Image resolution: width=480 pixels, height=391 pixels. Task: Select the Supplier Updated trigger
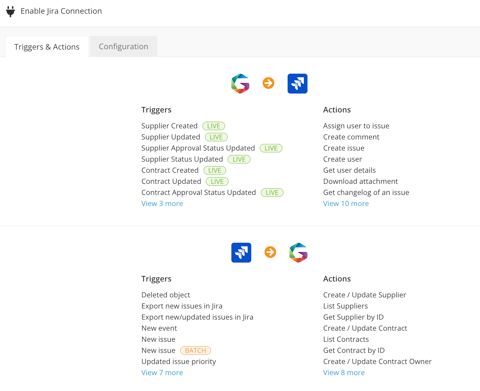[171, 137]
